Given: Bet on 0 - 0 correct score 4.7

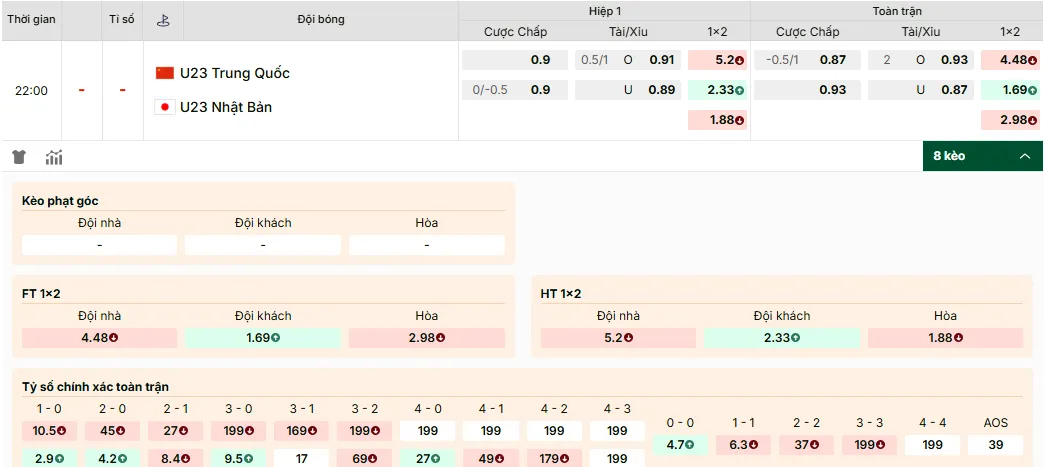Looking at the screenshot, I should click(x=680, y=445).
